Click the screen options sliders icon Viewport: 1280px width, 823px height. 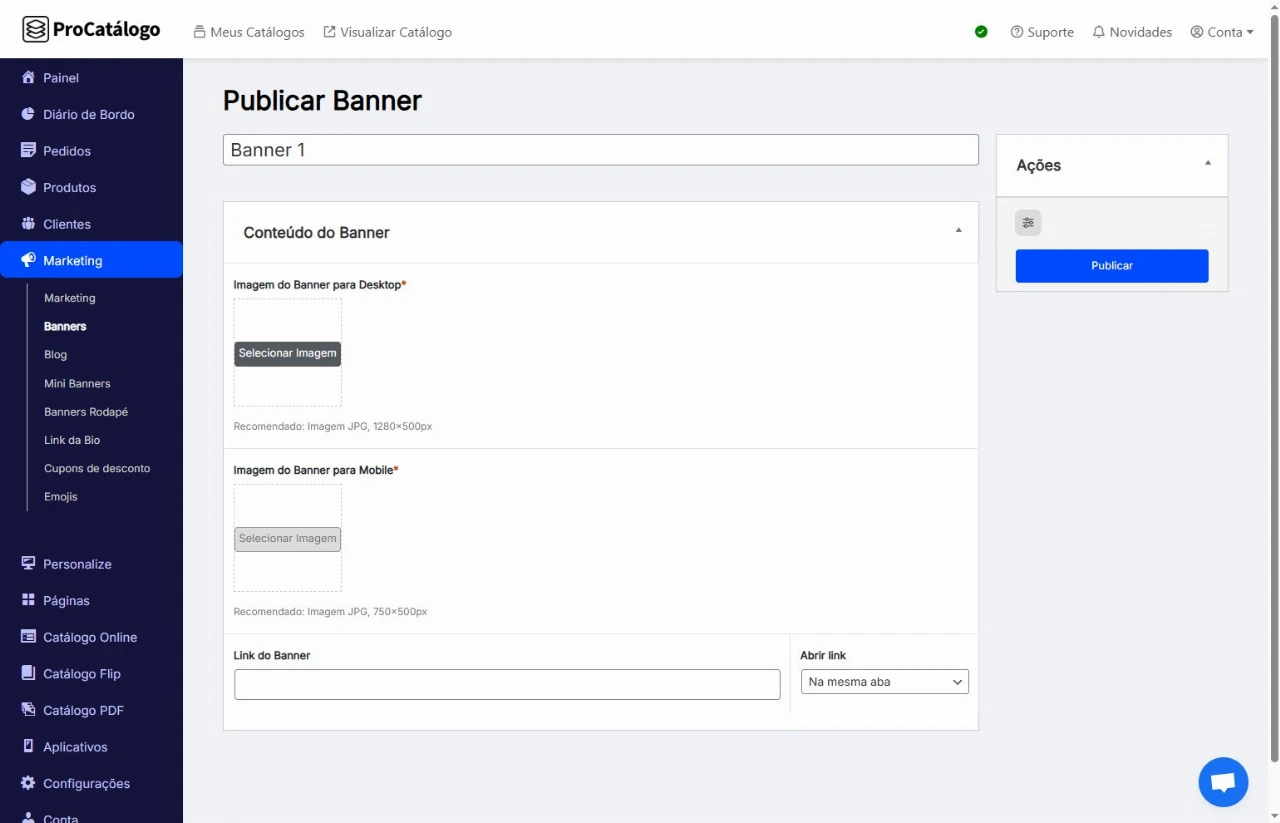click(1028, 223)
